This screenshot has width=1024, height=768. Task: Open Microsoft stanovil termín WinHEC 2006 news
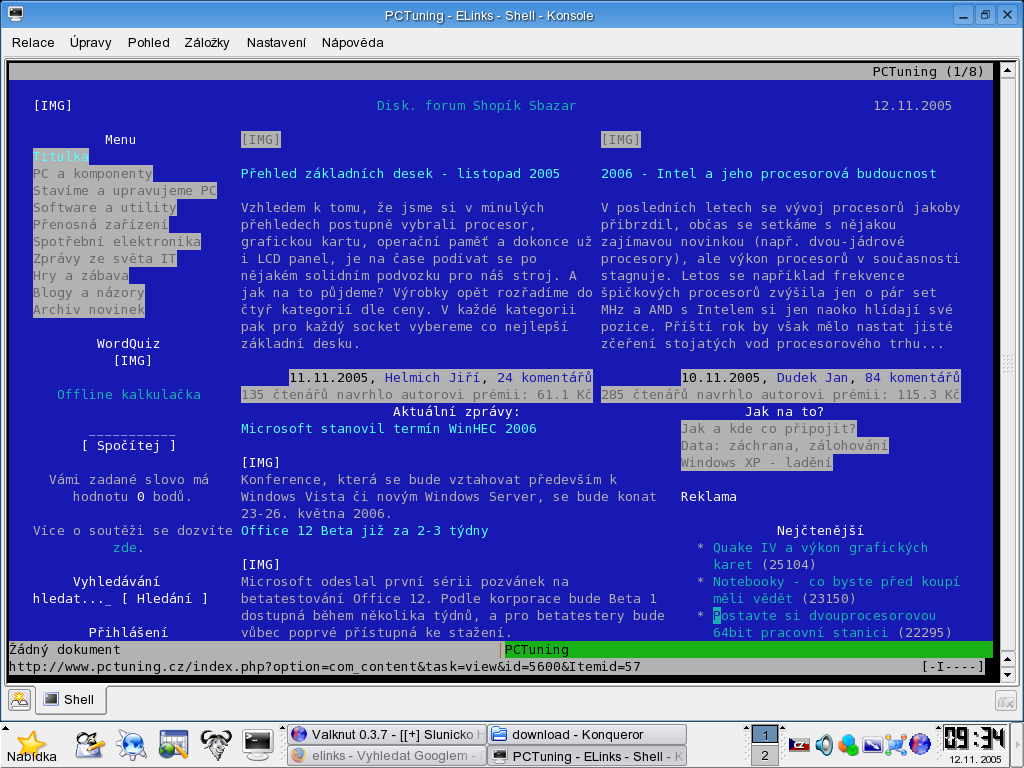coord(389,428)
